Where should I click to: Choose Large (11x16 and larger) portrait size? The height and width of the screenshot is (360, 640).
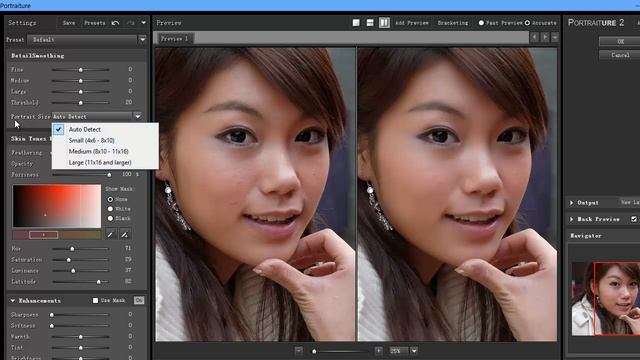click(x=105, y=162)
